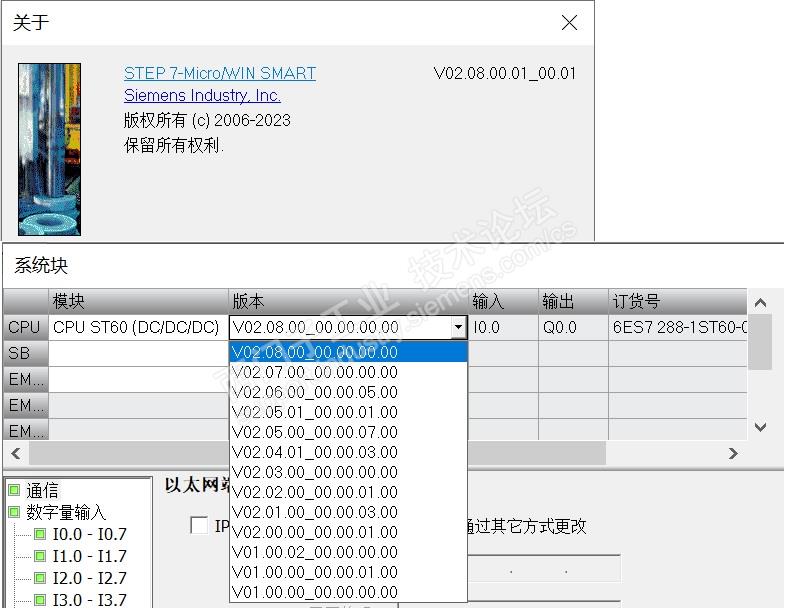Viewport: 791px width, 613px height.
Task: Select the I1.0 - I1.7 tree item
Action: click(90, 556)
